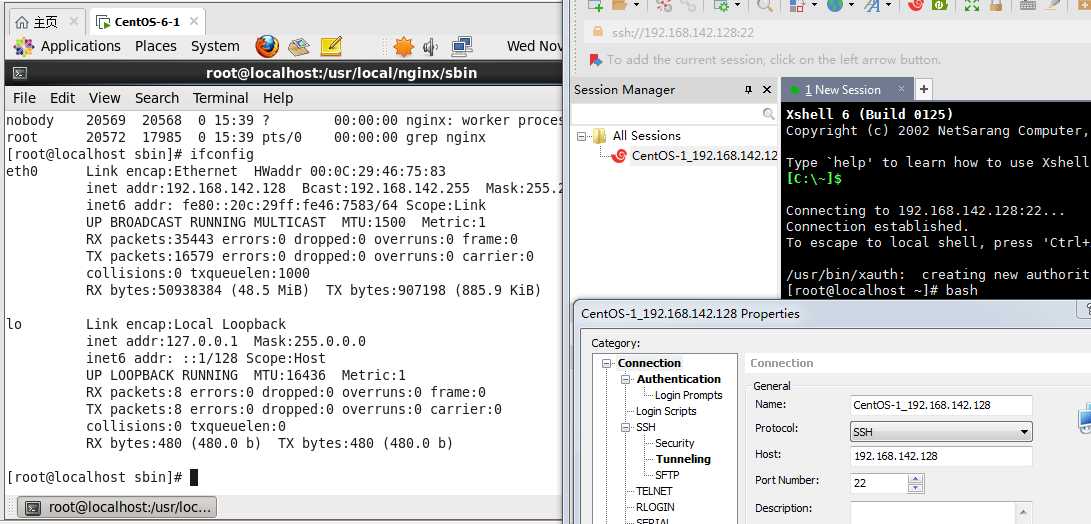Click the network computers icon in GNOME panel

click(x=461, y=47)
